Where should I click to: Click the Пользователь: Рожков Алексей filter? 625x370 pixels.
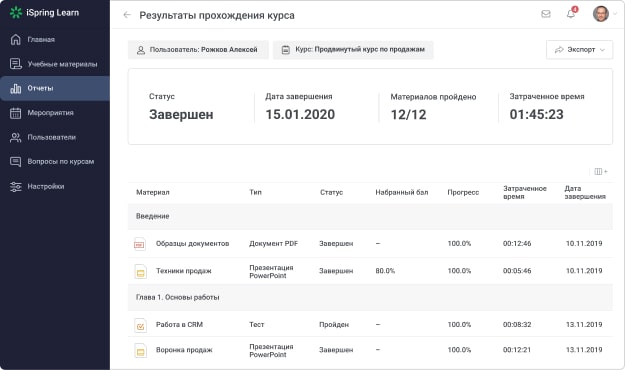tap(198, 50)
